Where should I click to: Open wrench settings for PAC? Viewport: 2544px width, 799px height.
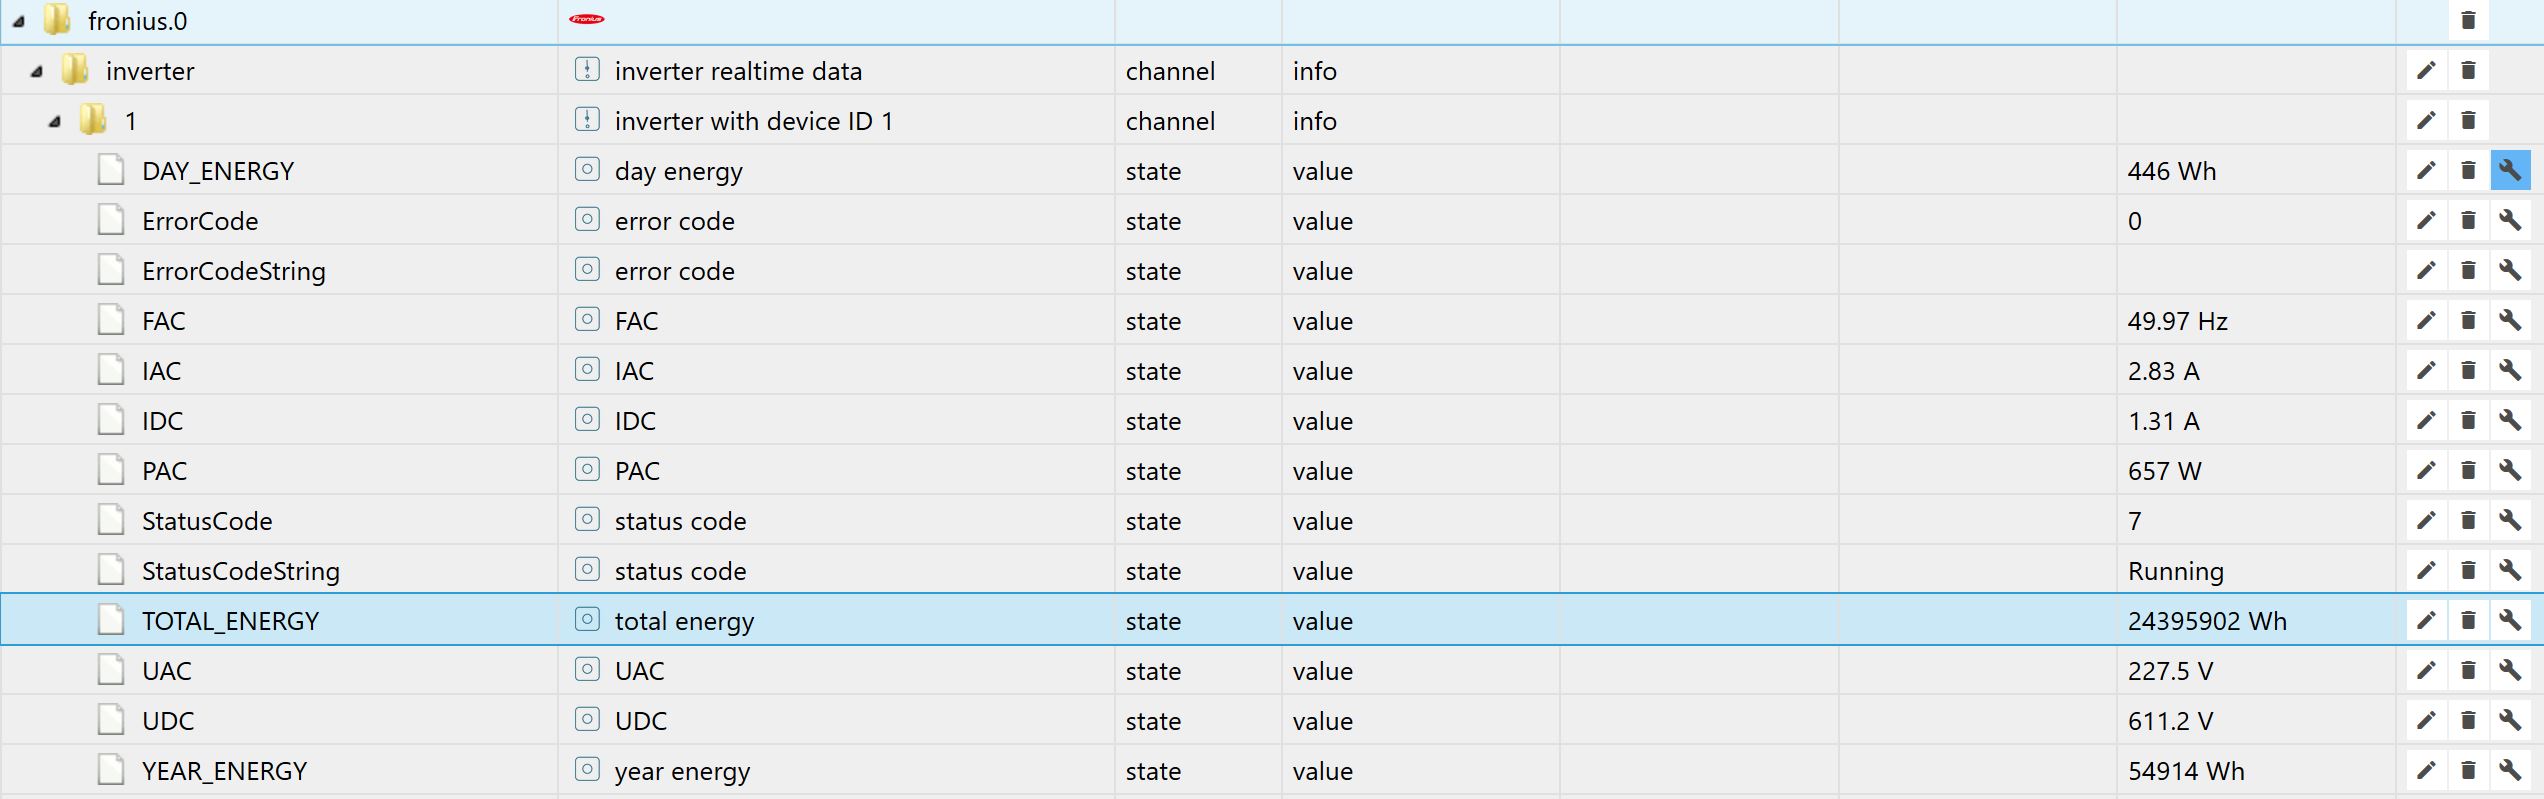pyautogui.click(x=2510, y=470)
